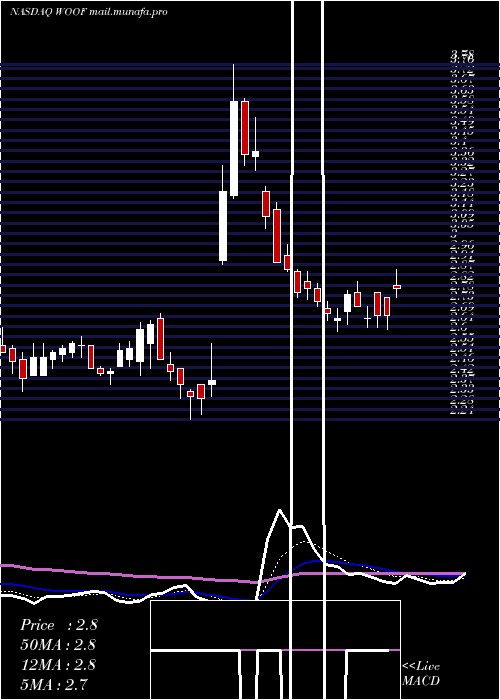
Task: Click the '<<Live' label
Action: pyautogui.click(x=421, y=667)
